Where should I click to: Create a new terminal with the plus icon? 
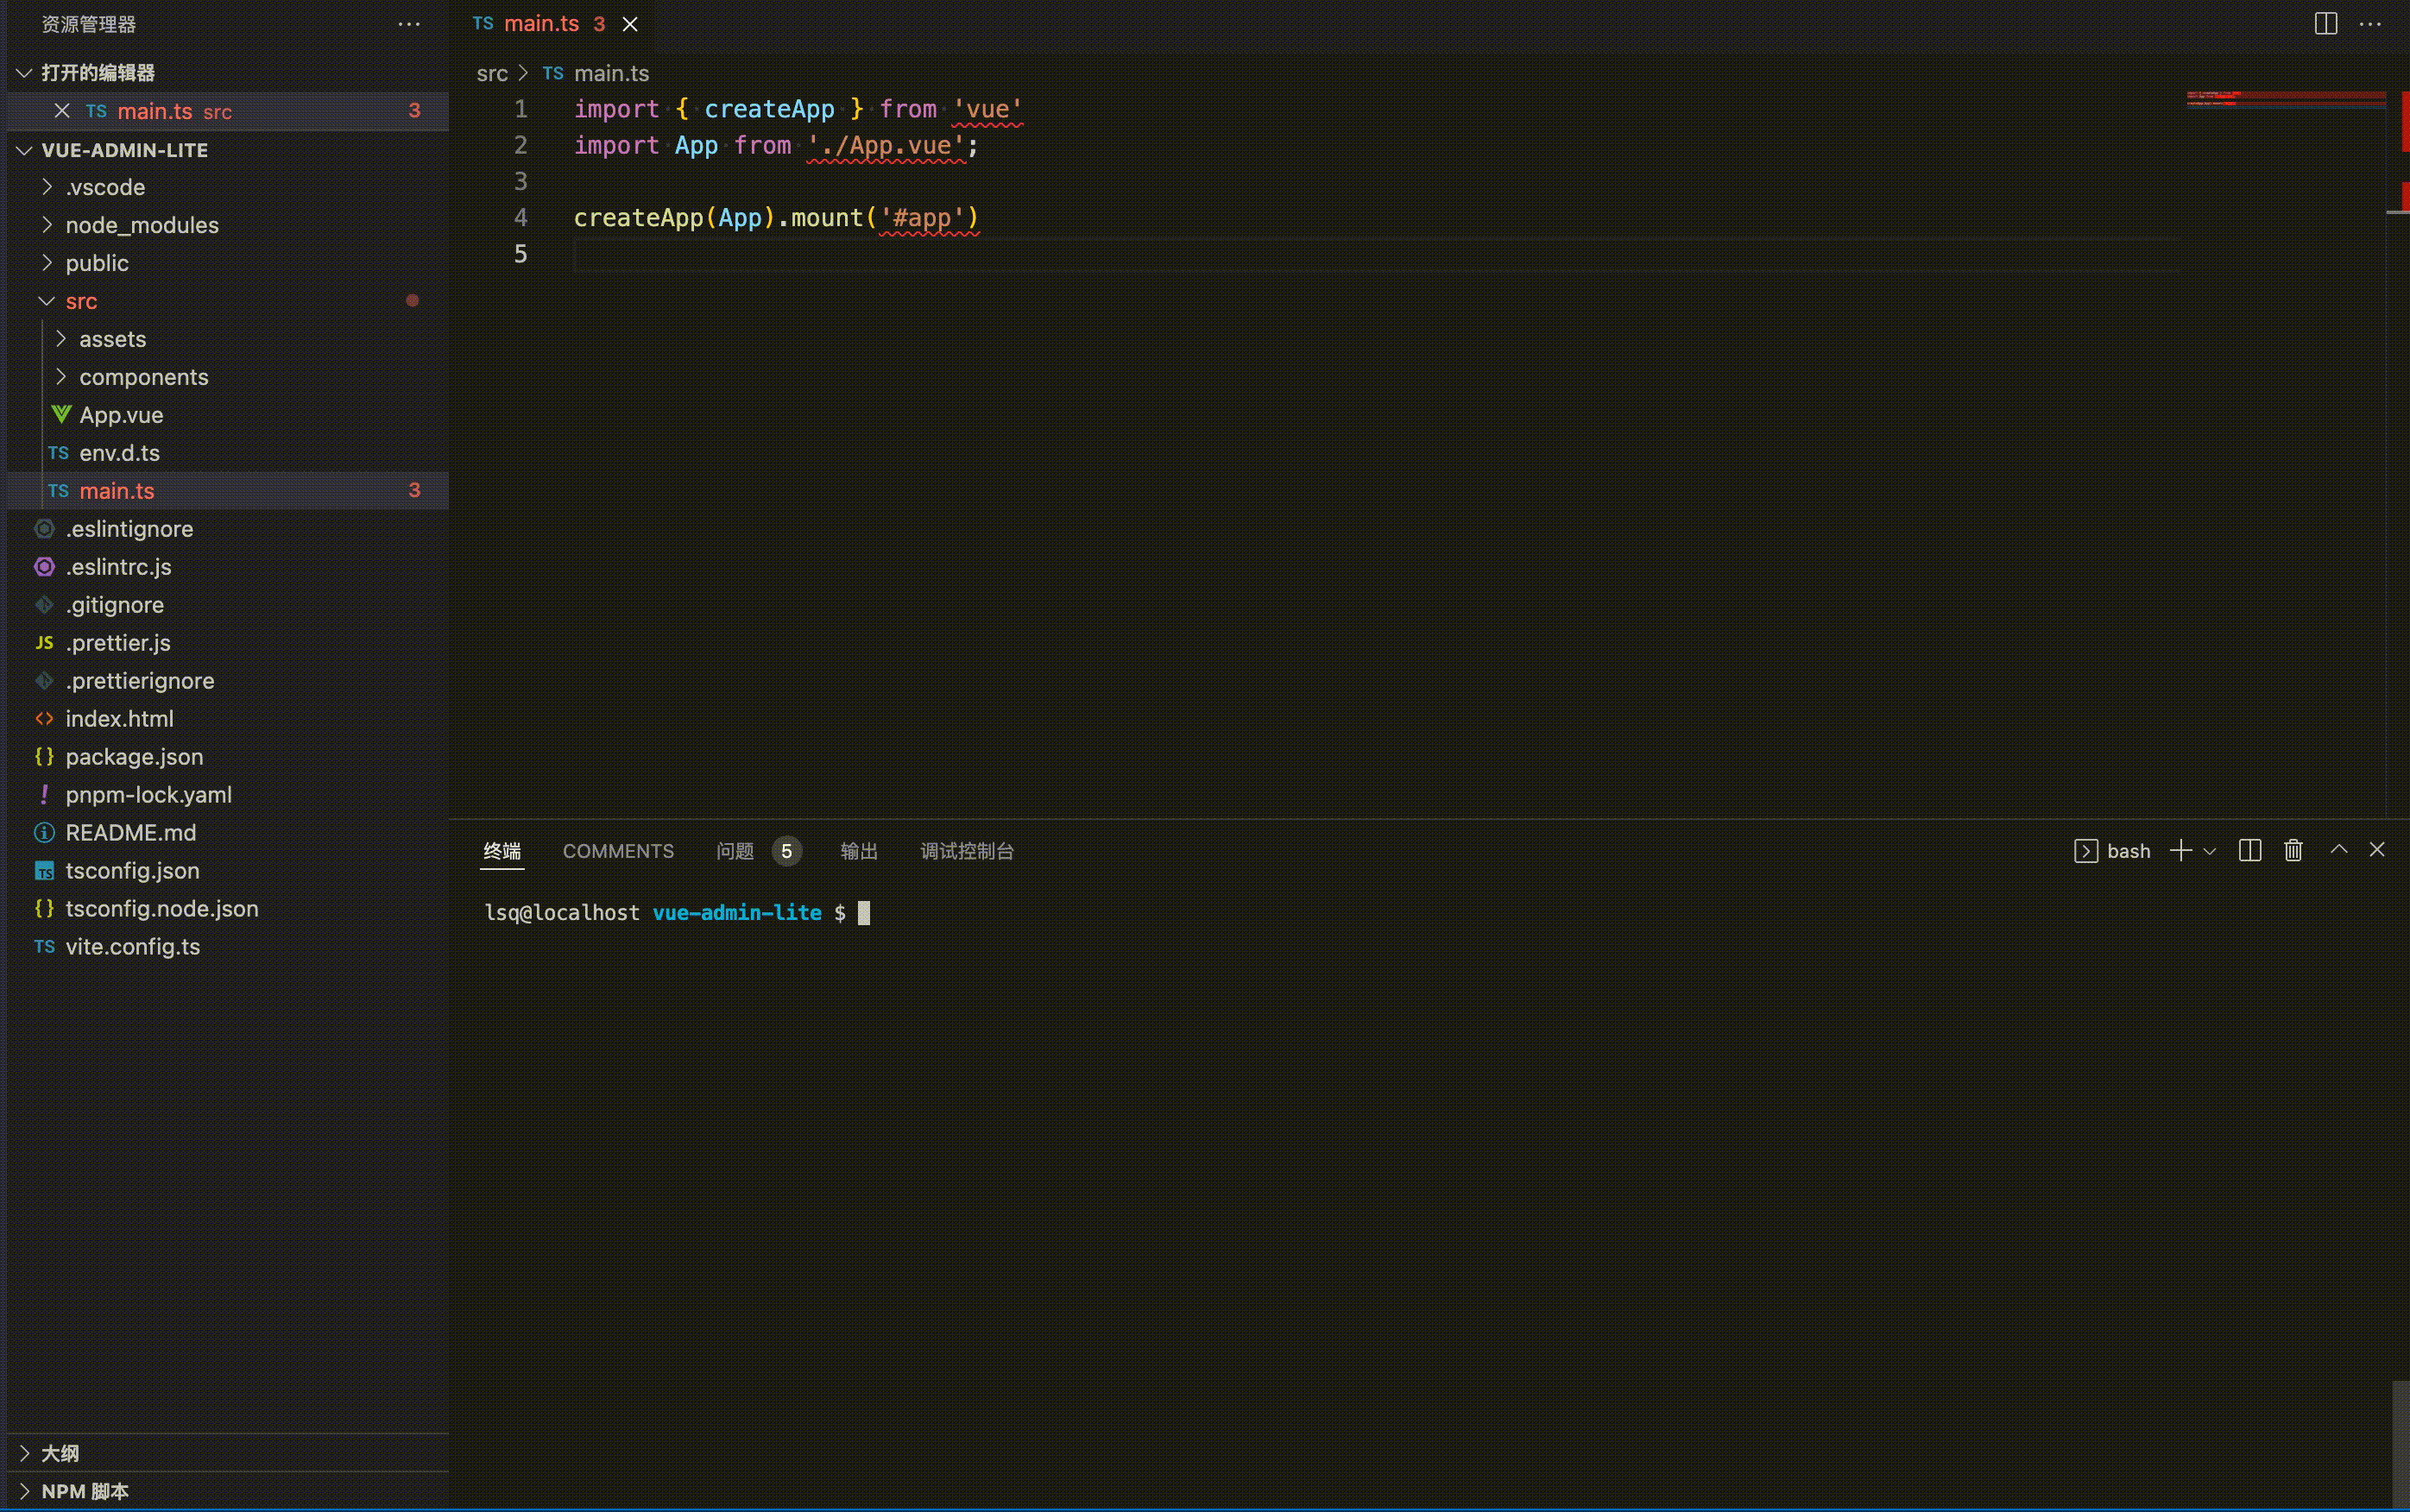2181,851
